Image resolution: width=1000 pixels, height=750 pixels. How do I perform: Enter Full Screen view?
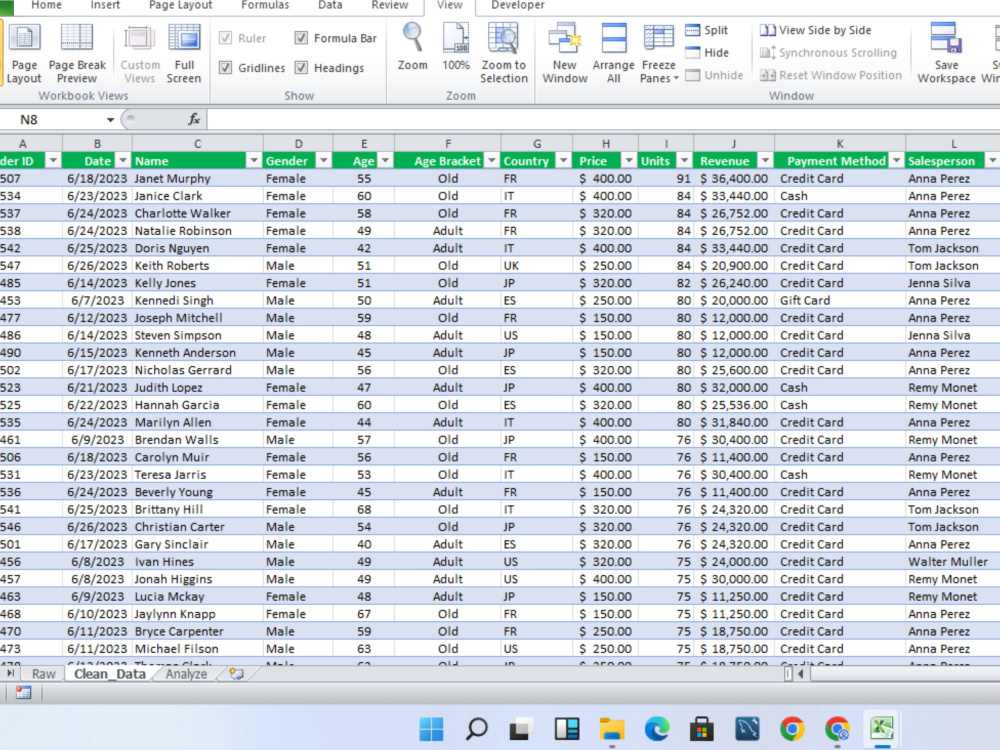point(184,54)
